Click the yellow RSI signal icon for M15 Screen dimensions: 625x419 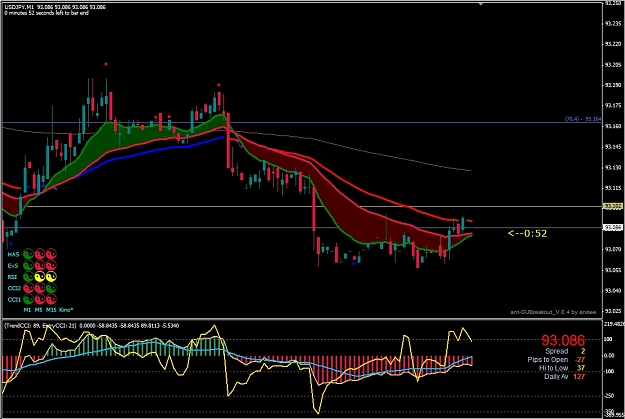point(51,277)
